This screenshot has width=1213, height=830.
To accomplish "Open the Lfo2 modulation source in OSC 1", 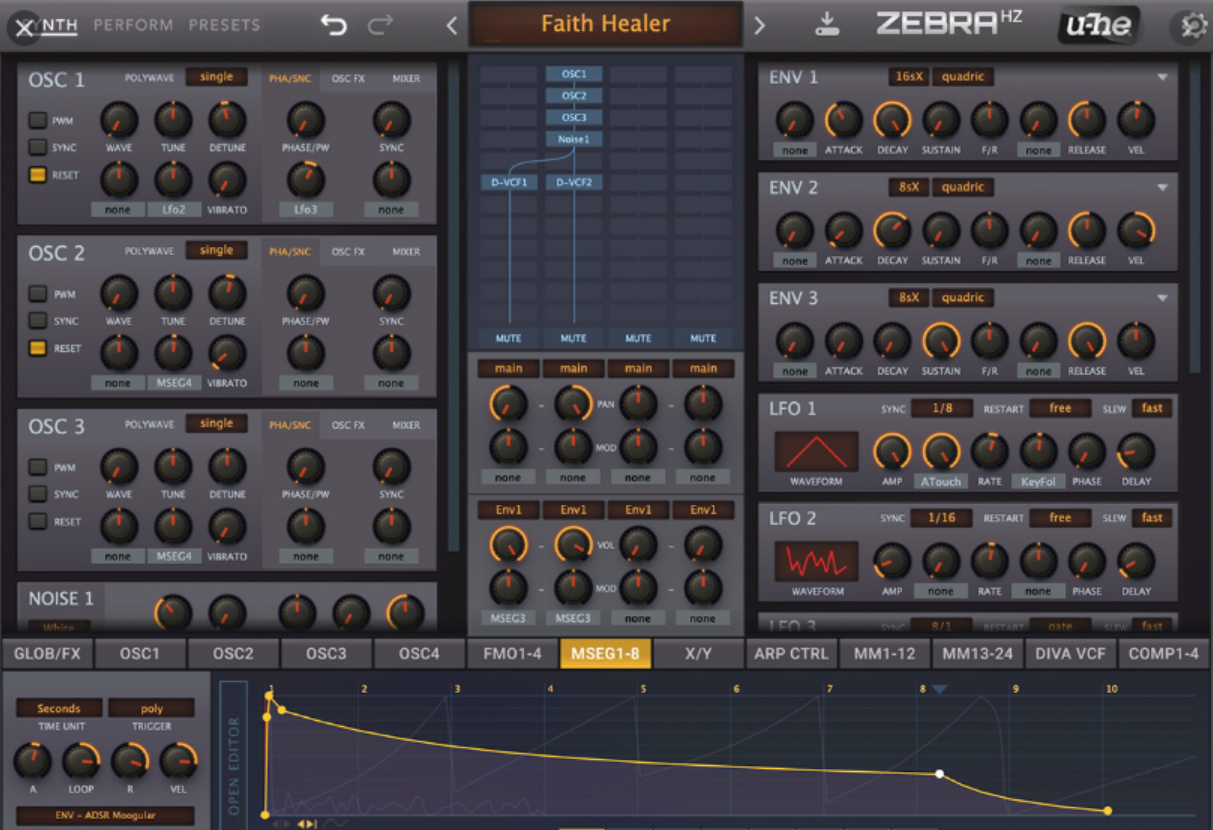I will (x=173, y=210).
